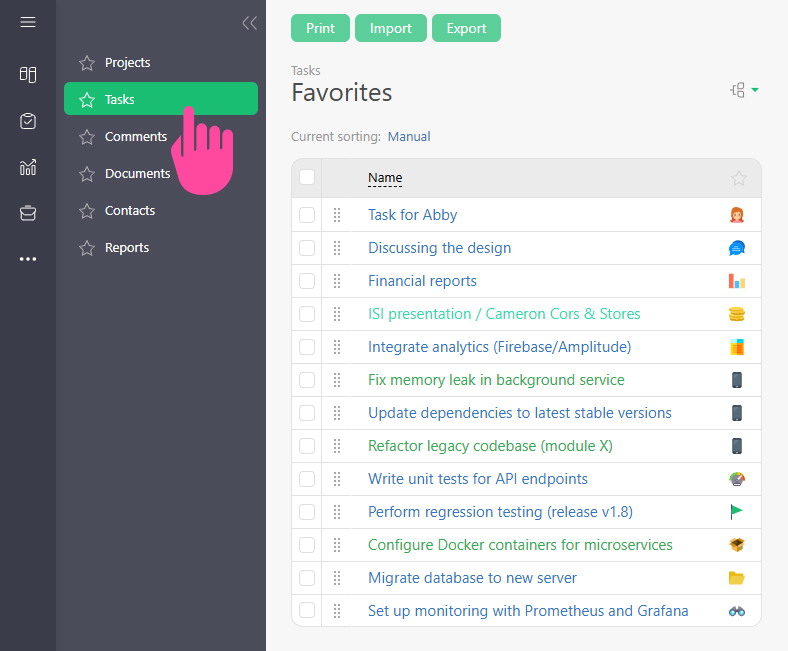Screen dimensions: 788x651
Task: Open the Discussing the design task link
Action: tap(439, 248)
